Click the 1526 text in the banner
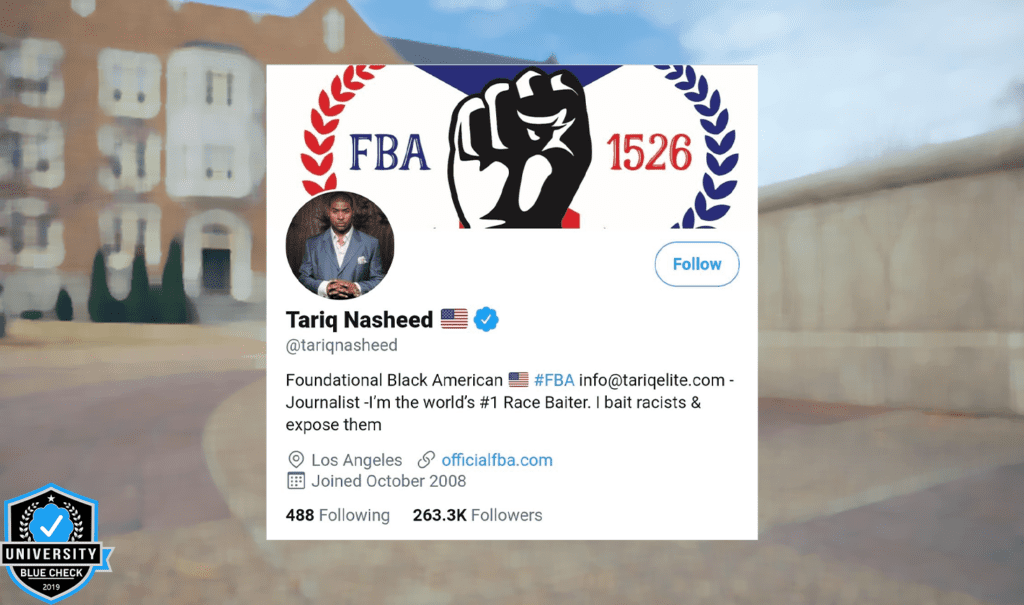Screen dimensions: 1024x605 649,152
